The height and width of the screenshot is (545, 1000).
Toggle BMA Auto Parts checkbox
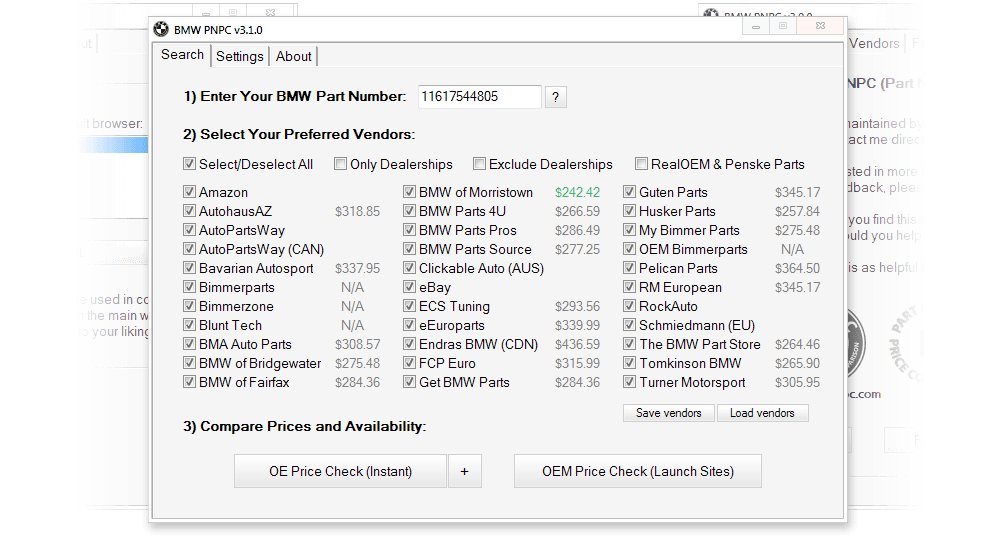[189, 344]
